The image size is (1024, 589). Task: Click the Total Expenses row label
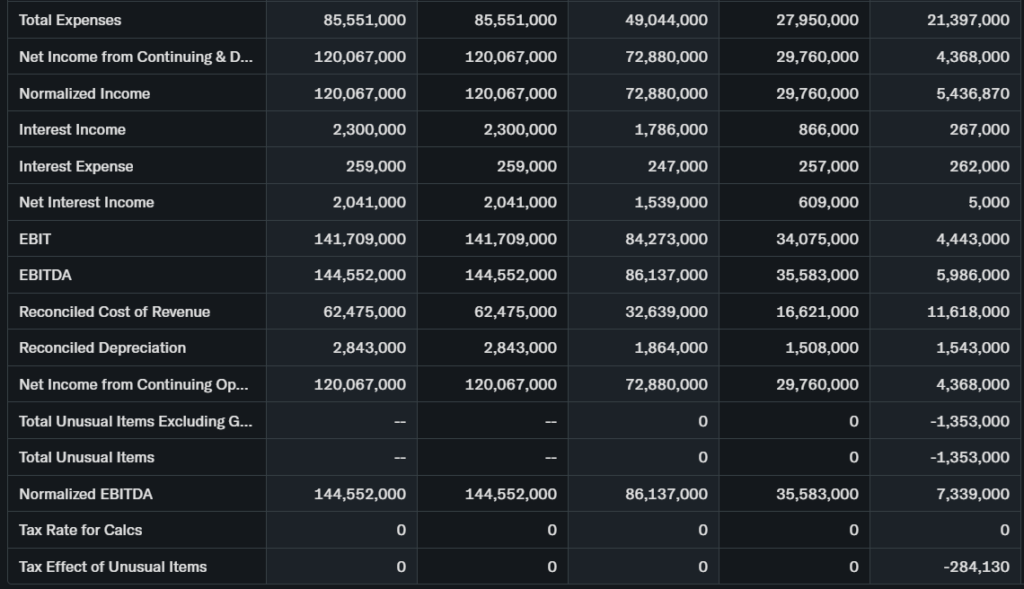(70, 20)
